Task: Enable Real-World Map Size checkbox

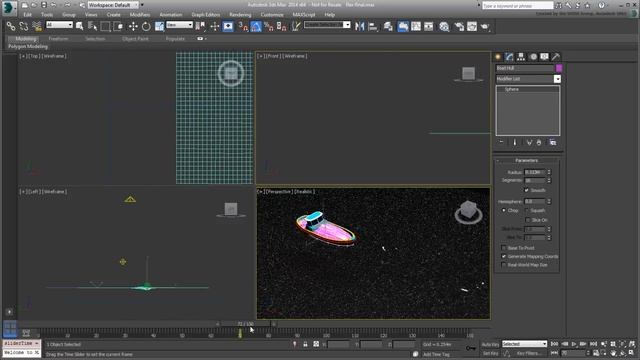Action: [503, 265]
